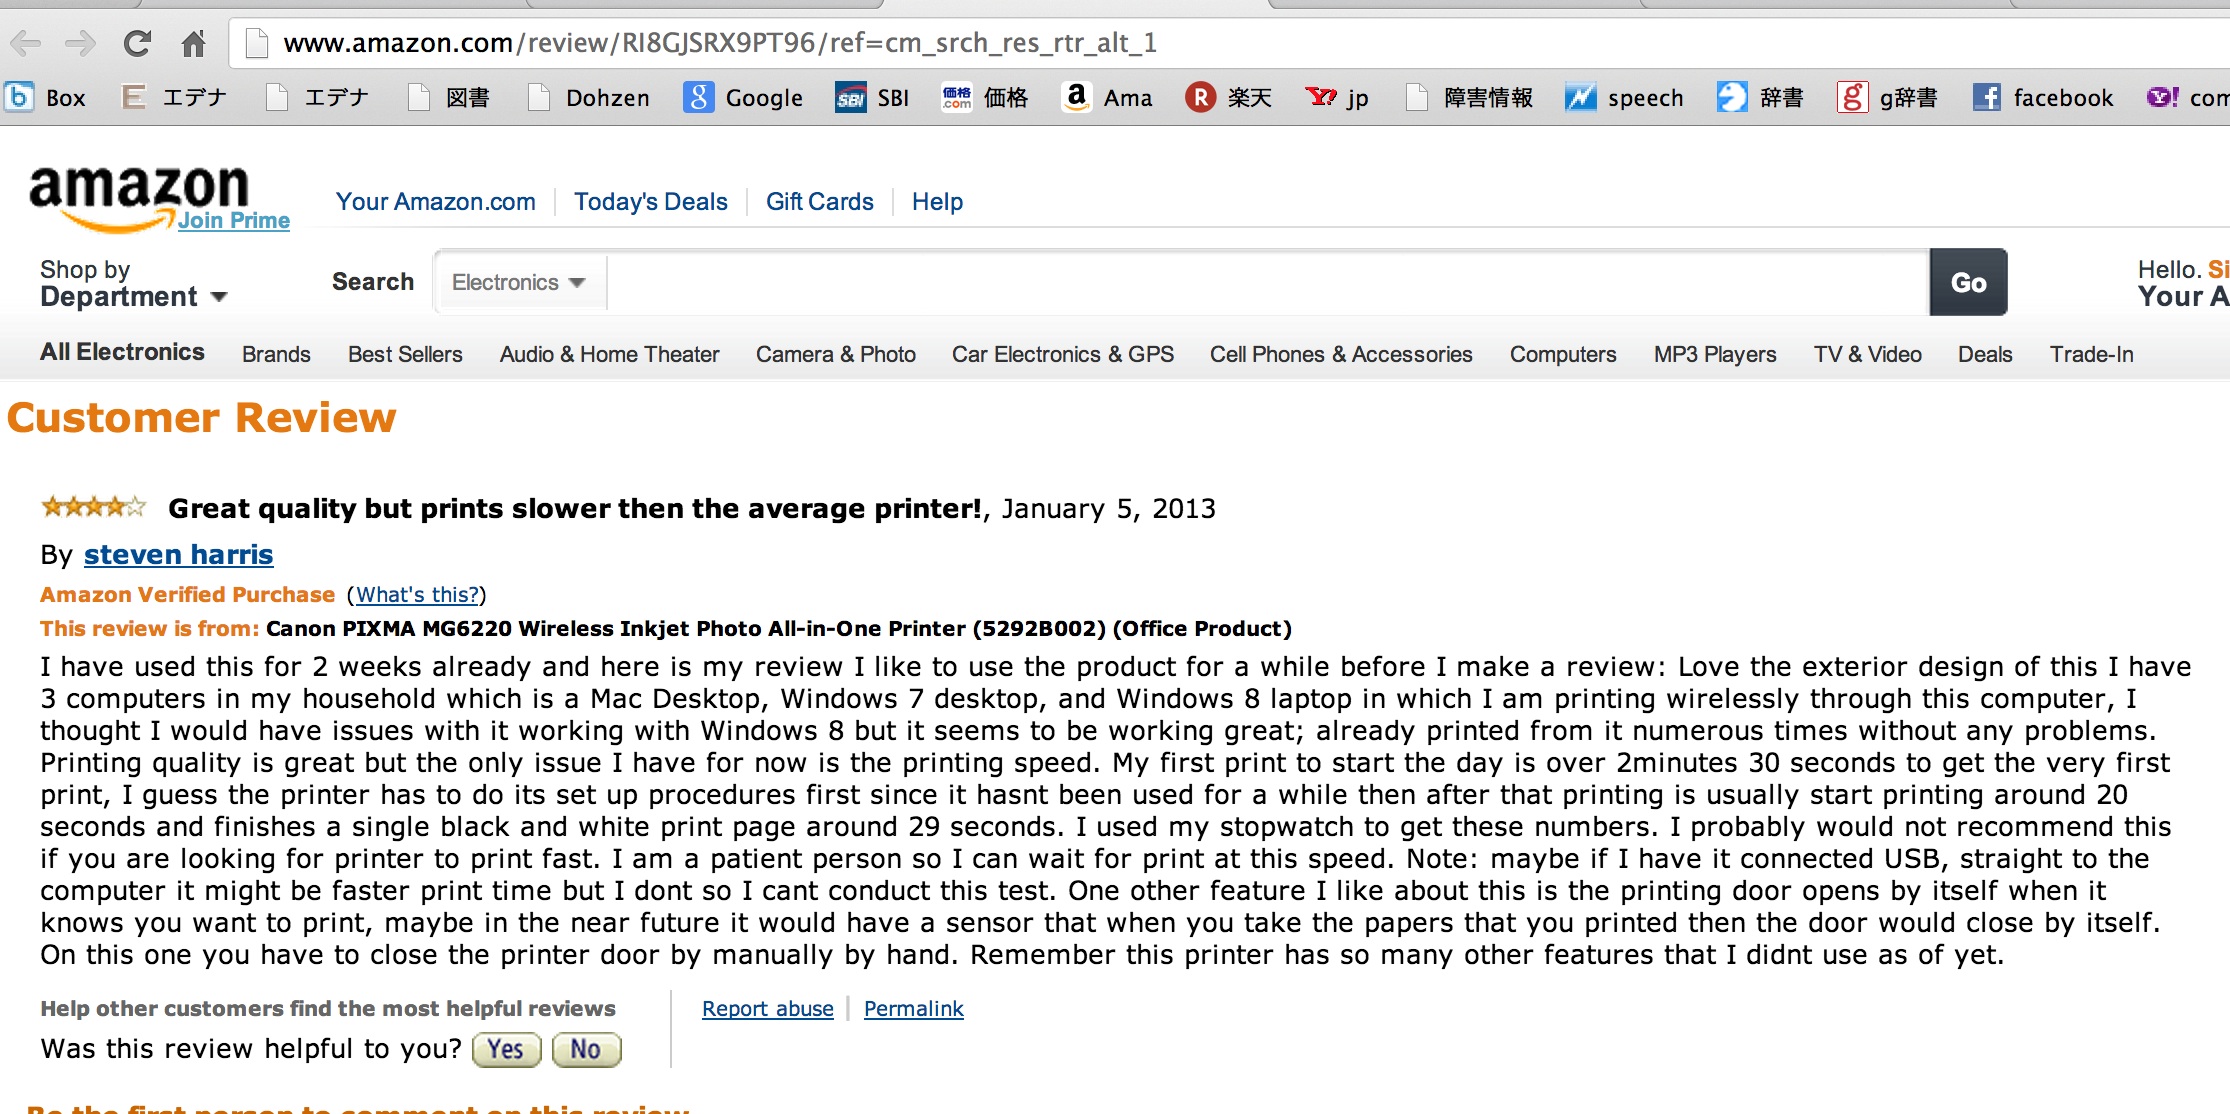Open the Box bookmark icon
The image size is (2230, 1114).
click(19, 97)
